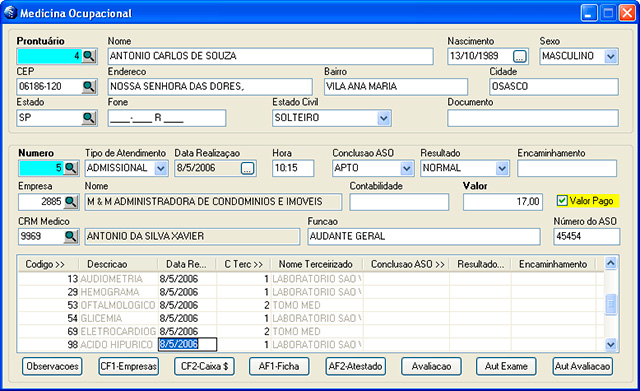640x391 pixels.
Task: Click the C Terc >> column header
Action: click(244, 264)
